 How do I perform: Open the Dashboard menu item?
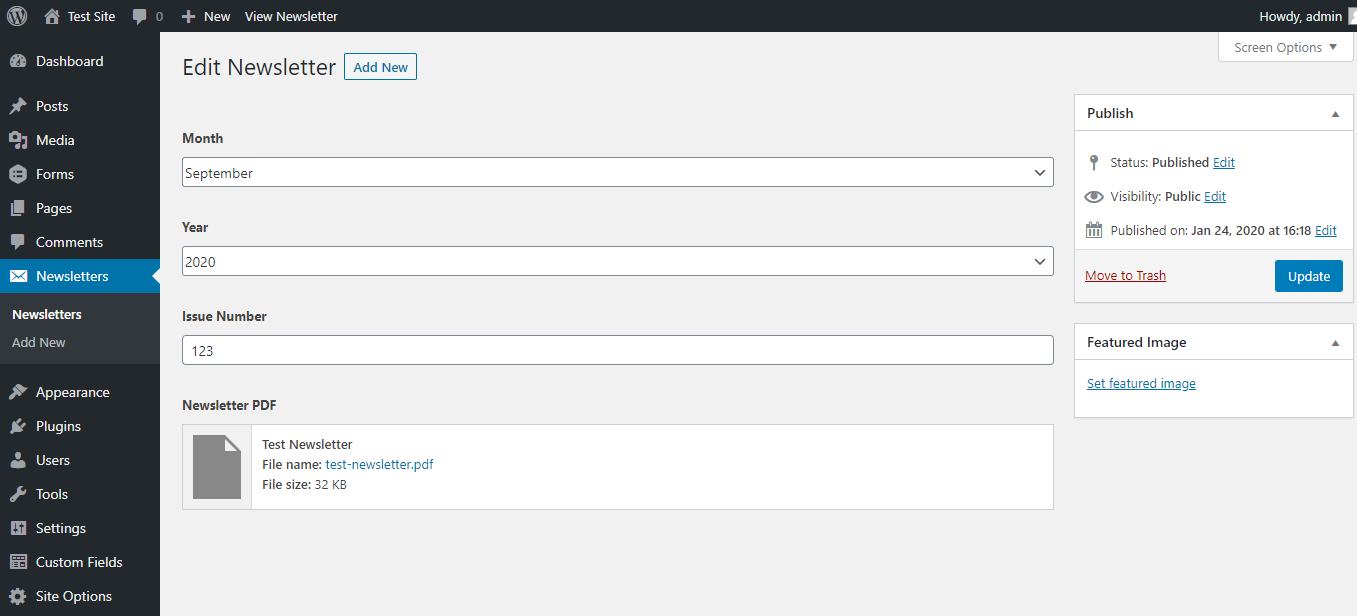click(69, 61)
